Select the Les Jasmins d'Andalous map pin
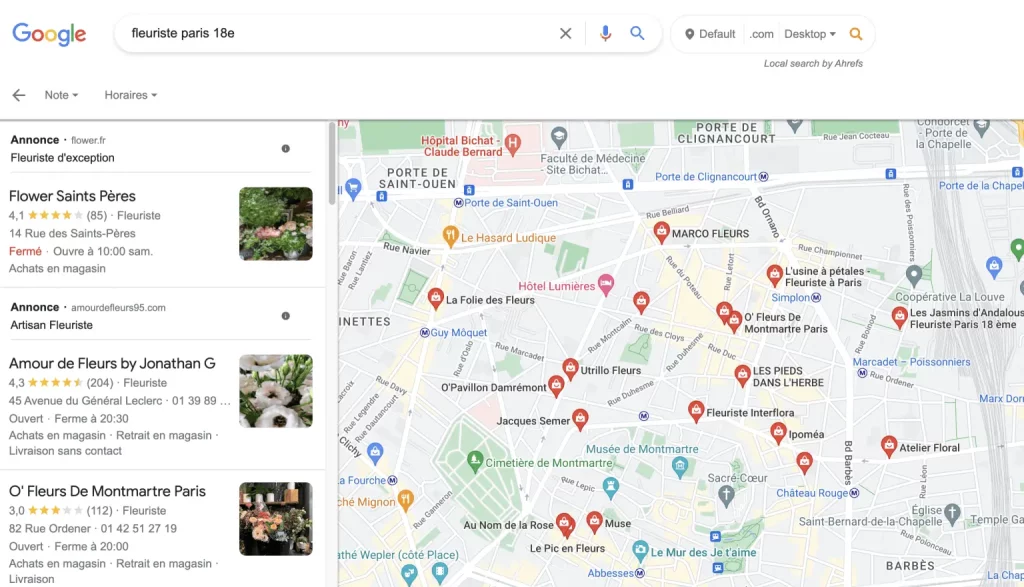The width and height of the screenshot is (1024, 587). pos(899,317)
